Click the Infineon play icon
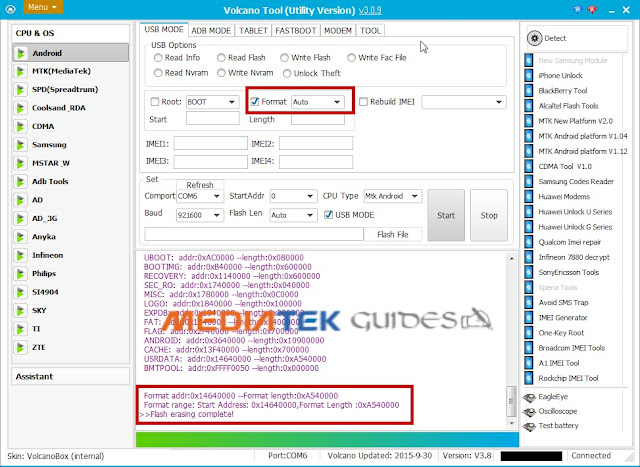Screen dimensions: 640x467 click(20, 255)
